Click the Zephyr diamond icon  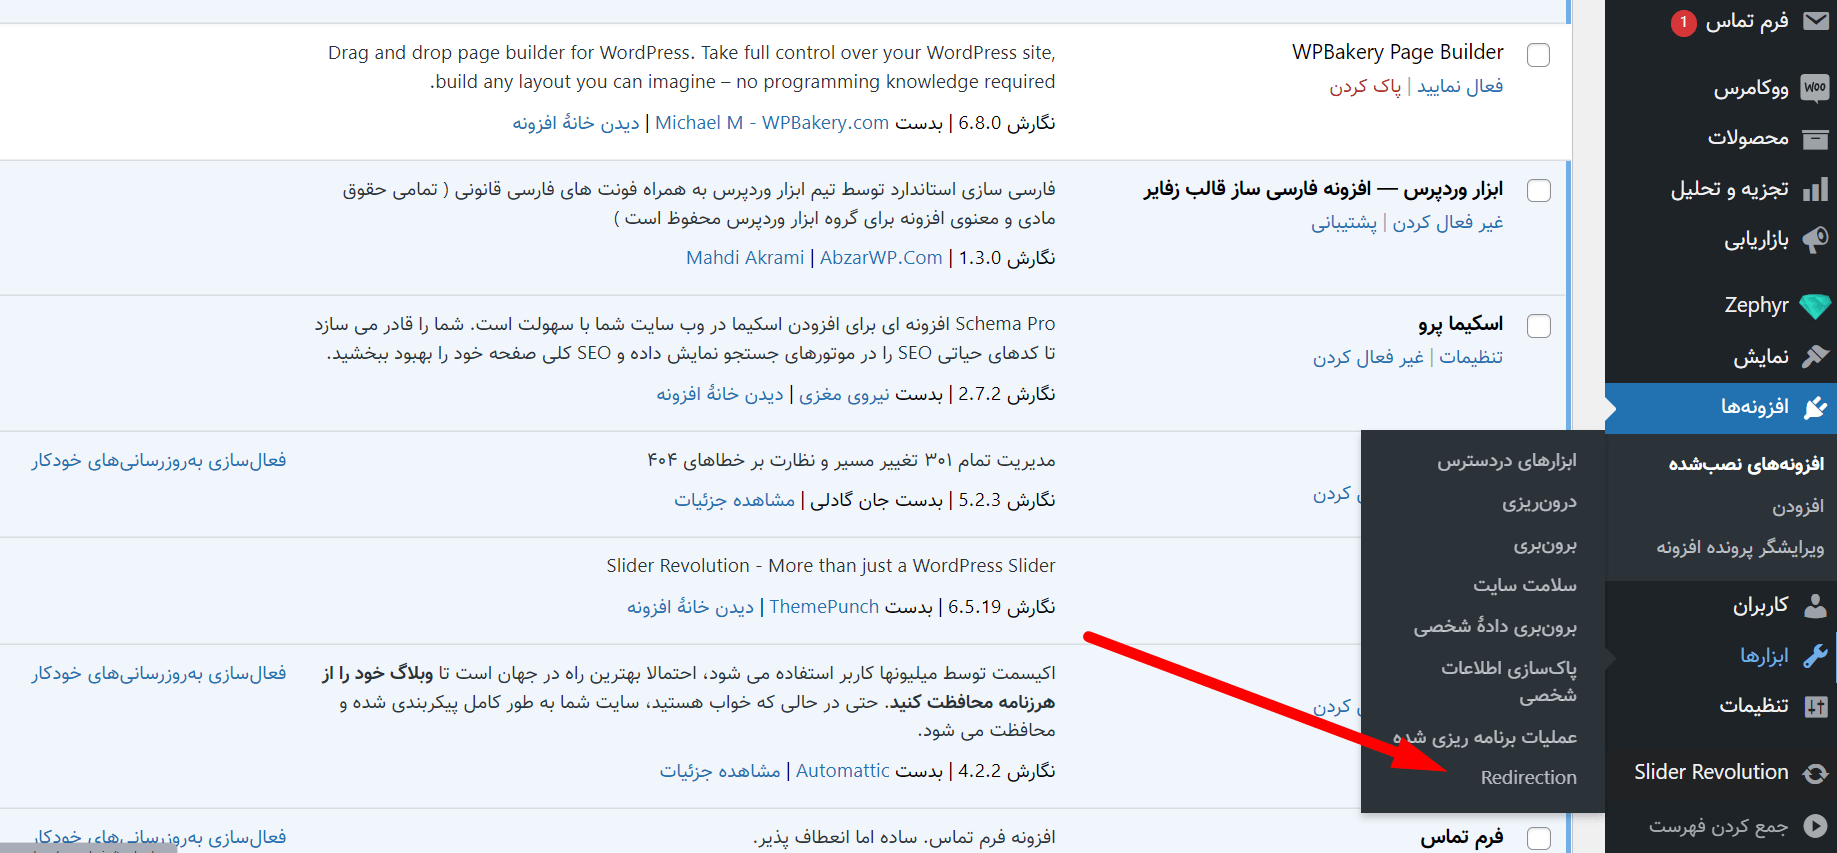pos(1815,306)
